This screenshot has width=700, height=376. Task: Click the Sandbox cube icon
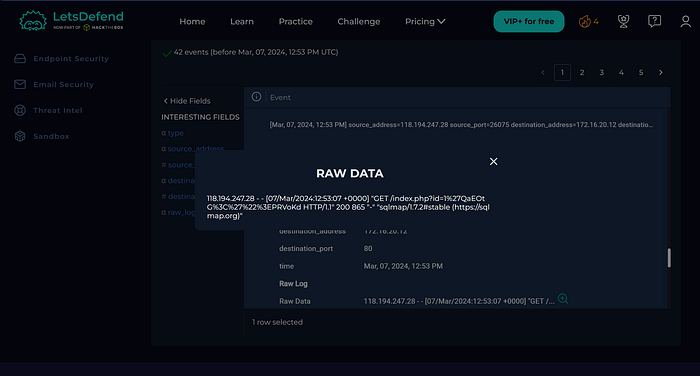20,136
